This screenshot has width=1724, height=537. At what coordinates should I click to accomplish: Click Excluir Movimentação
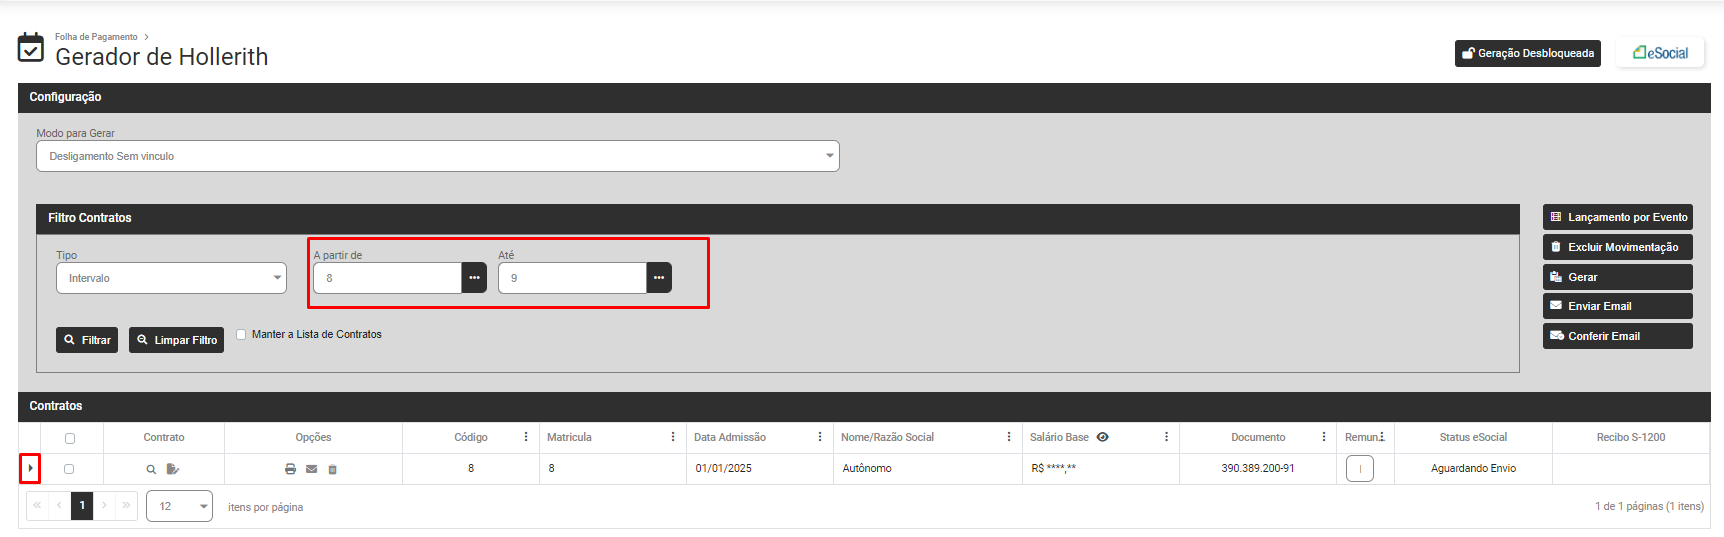point(1617,247)
